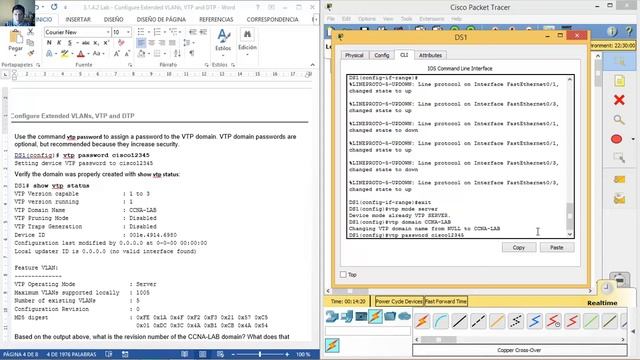Decrease font size with the smaller A button
640x360 pixels.
pos(127,53)
